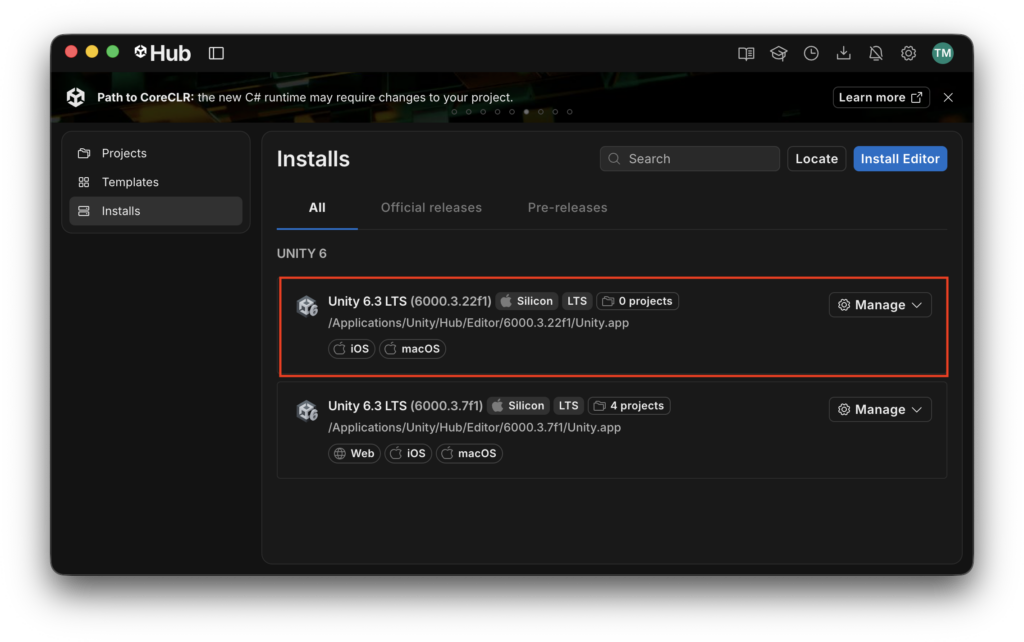This screenshot has height=642, width=1024.
Task: Click the Unity 6.3 LTS (6000.3.7f1) title
Action: (x=406, y=406)
